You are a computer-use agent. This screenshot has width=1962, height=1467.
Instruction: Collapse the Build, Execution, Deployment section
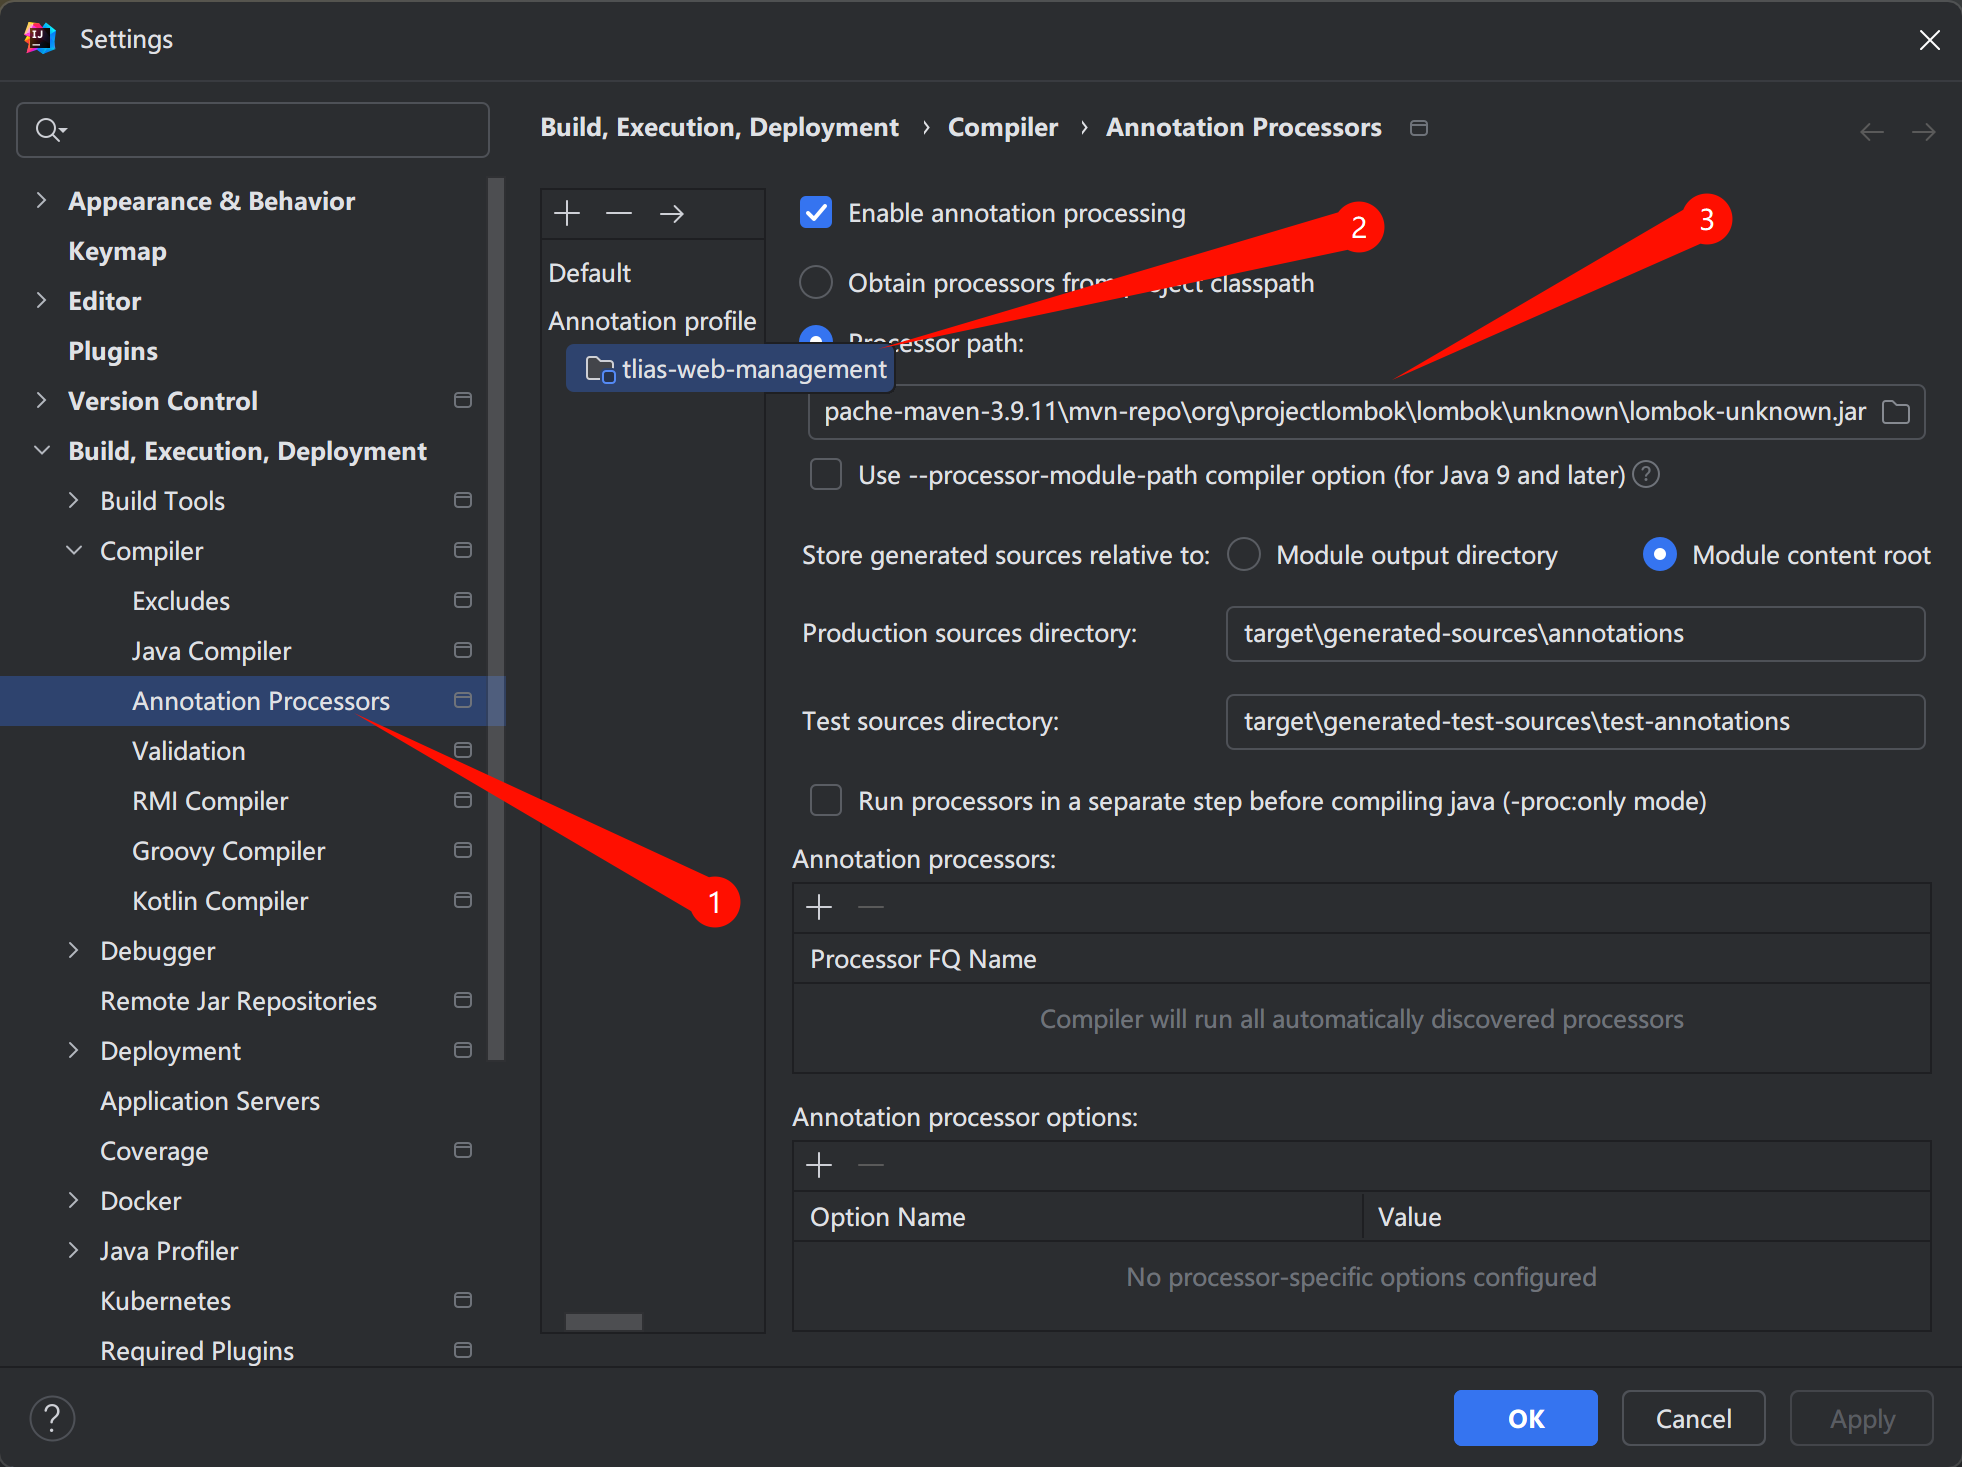click(41, 451)
